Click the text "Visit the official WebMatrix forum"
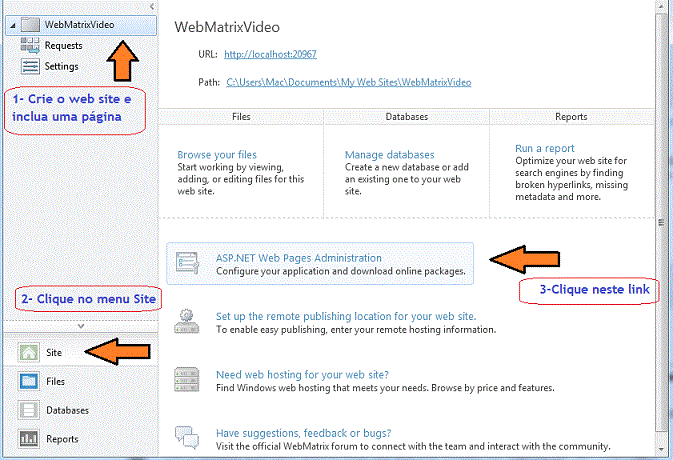673x460 pixels. click(x=287, y=446)
